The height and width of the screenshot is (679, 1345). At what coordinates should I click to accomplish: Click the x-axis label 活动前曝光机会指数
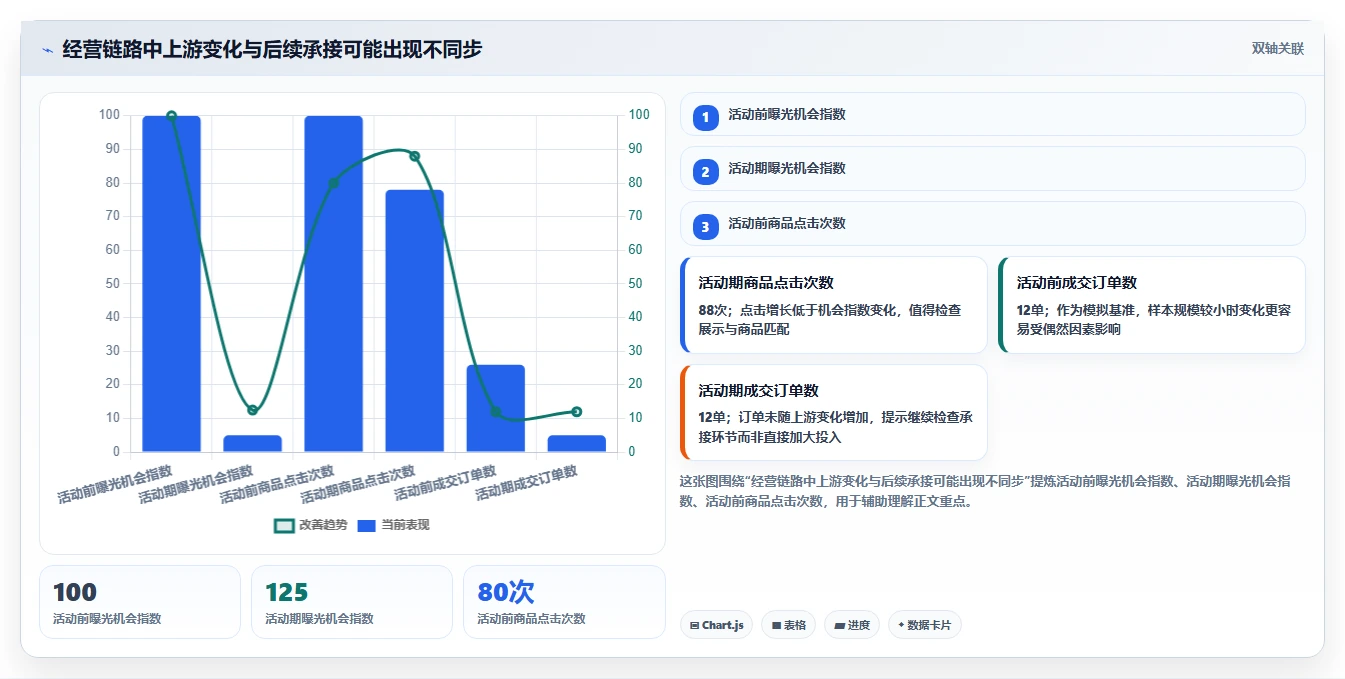pos(115,484)
